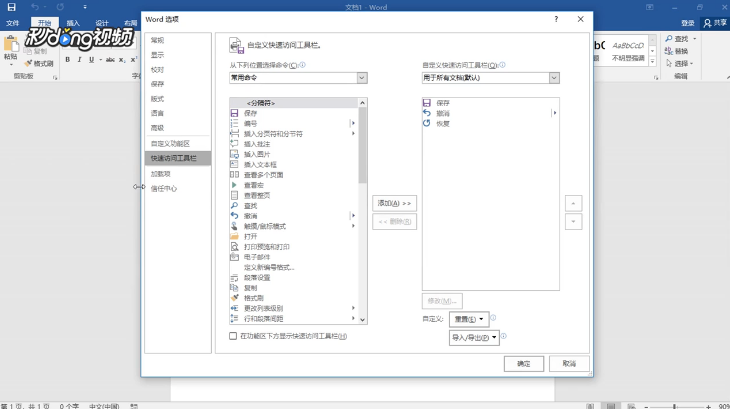Viewport: 730px width, 409px height.
Task: Open 插入 tab in Word ribbon
Action: (73, 23)
